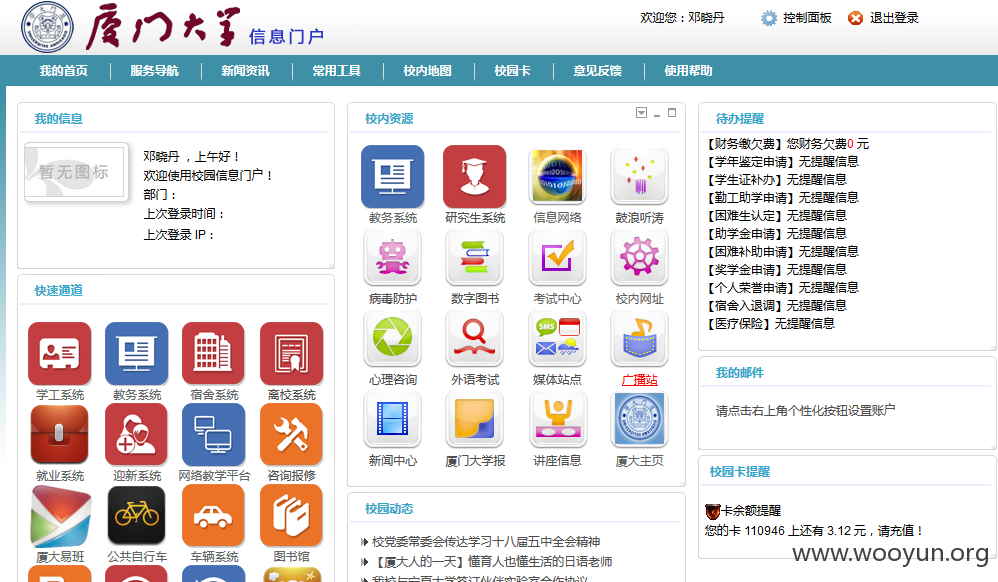Screen dimensions: 998x582
Task: Open 使用帮助 menu item
Action: [689, 71]
